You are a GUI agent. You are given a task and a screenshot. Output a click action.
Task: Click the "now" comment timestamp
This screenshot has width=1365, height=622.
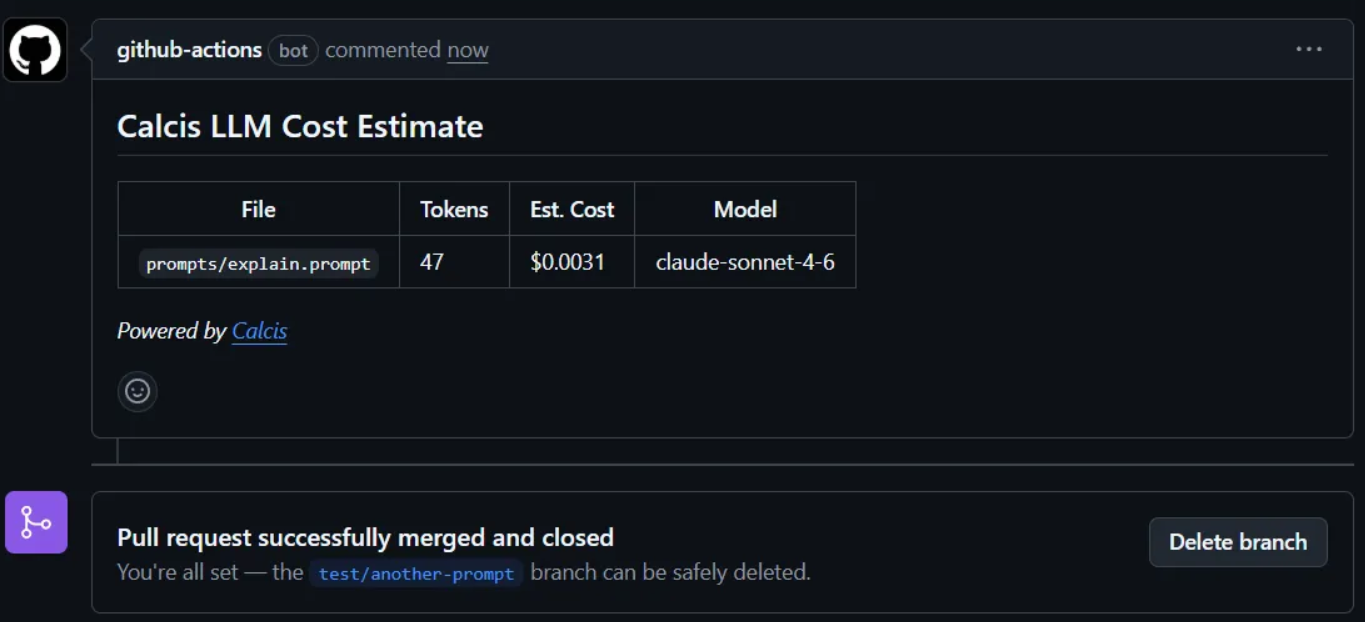467,50
